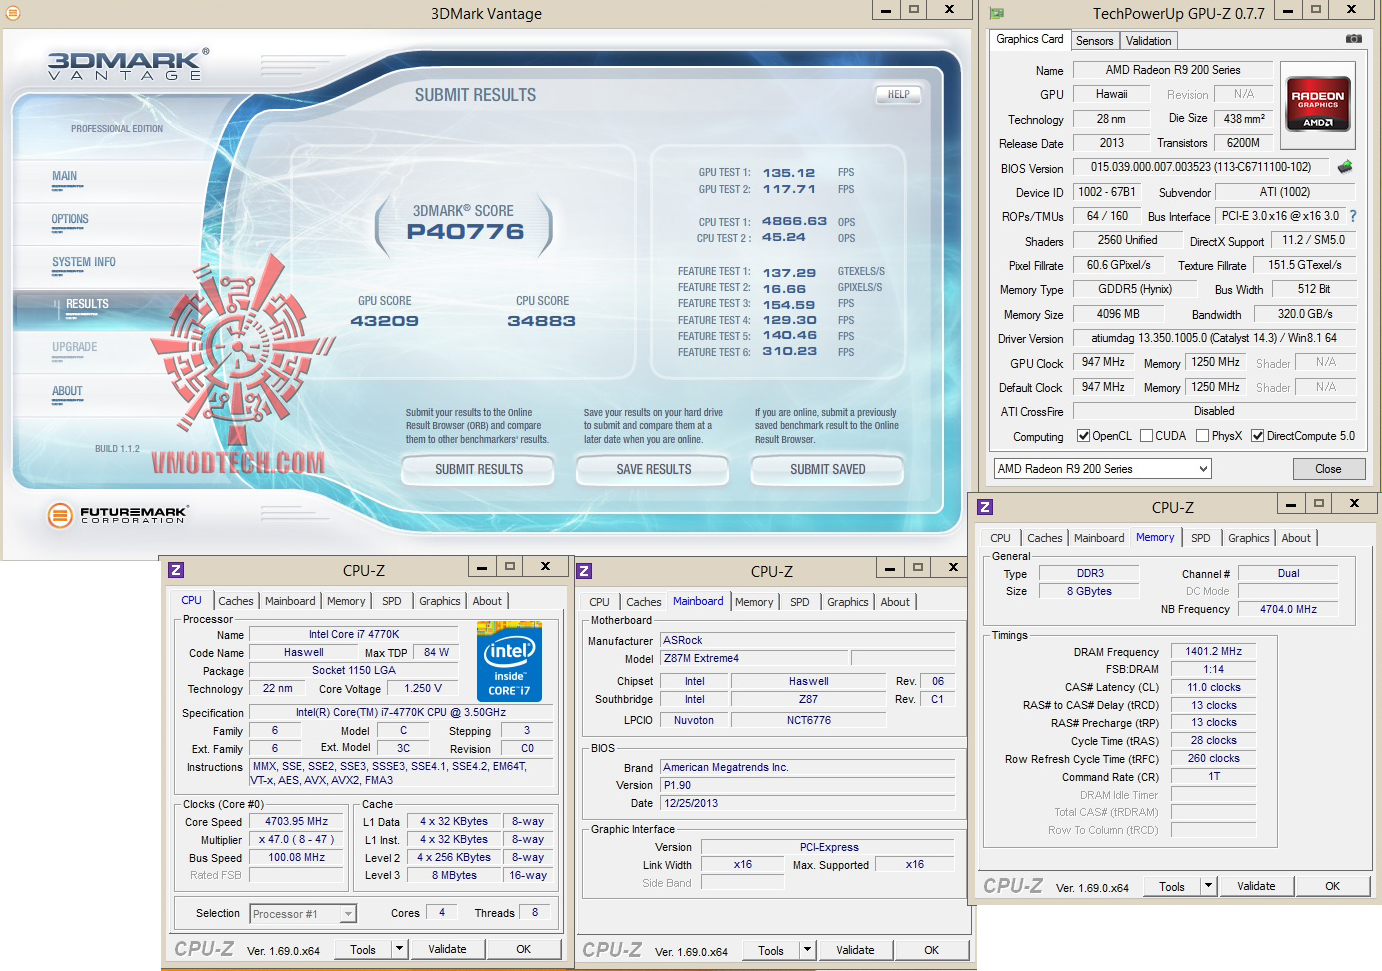Screen dimensions: 1382x971
Task: Click the CPU-Z icon in the Mainboard window title
Action: (585, 571)
